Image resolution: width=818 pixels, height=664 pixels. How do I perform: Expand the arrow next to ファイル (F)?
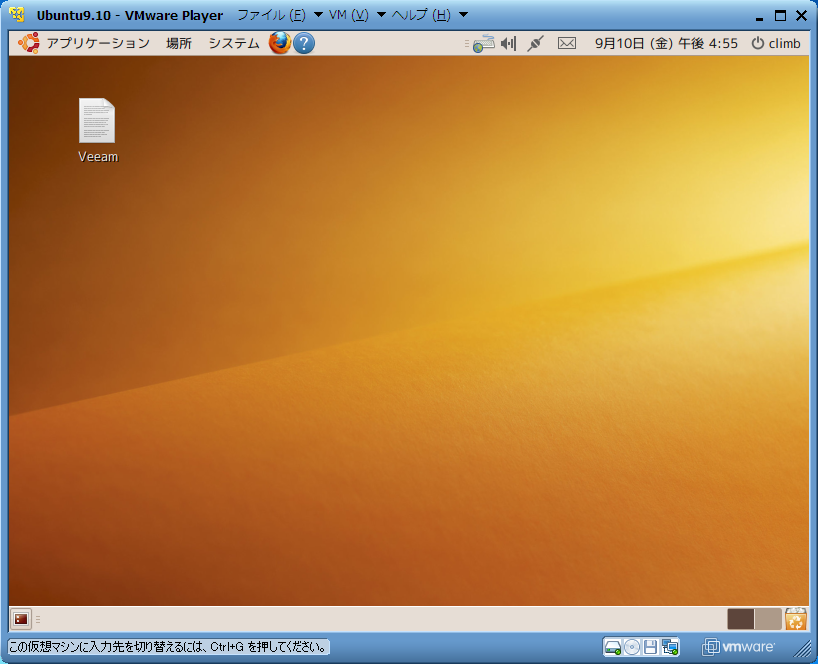pos(318,15)
